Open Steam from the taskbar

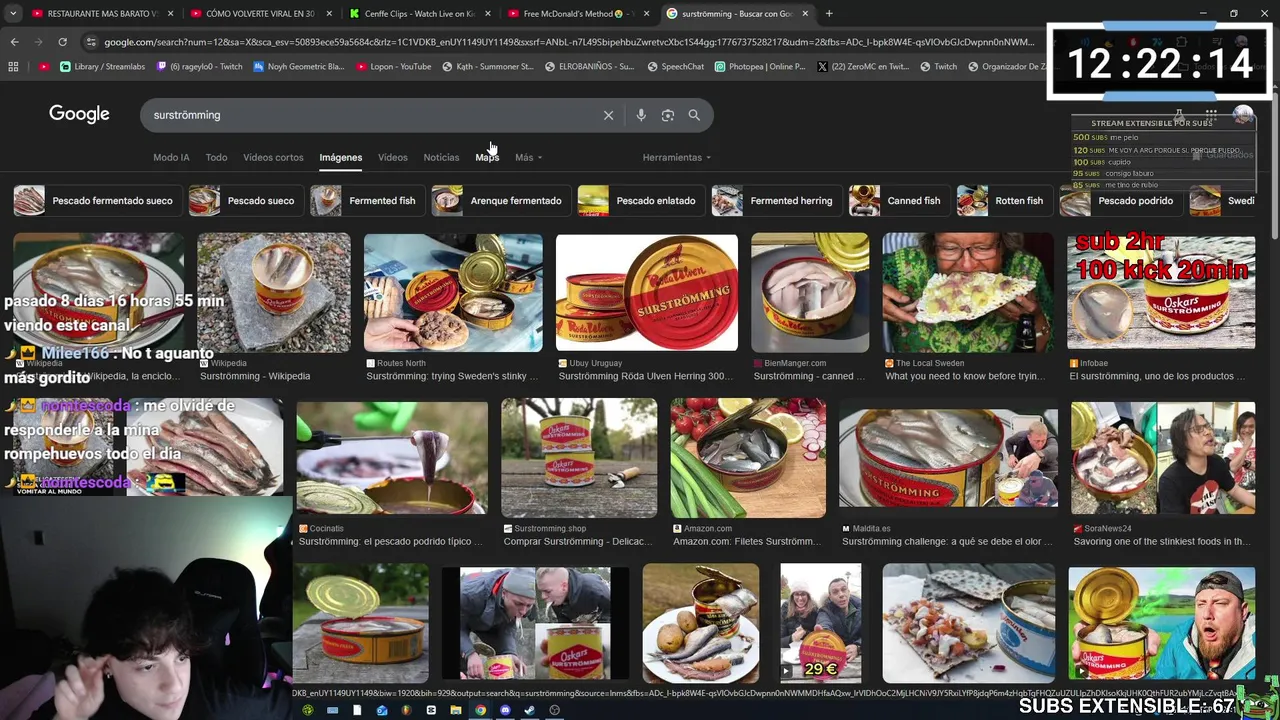[529, 710]
